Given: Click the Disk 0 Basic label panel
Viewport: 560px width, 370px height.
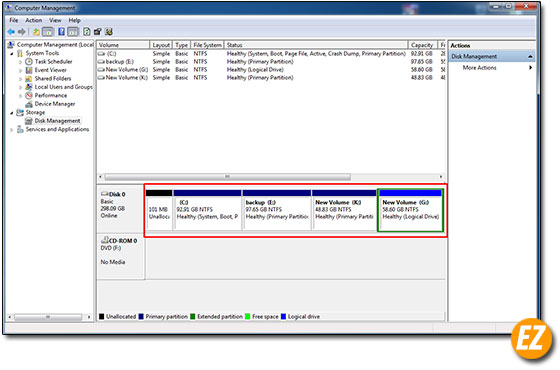Looking at the screenshot, I should pos(120,209).
